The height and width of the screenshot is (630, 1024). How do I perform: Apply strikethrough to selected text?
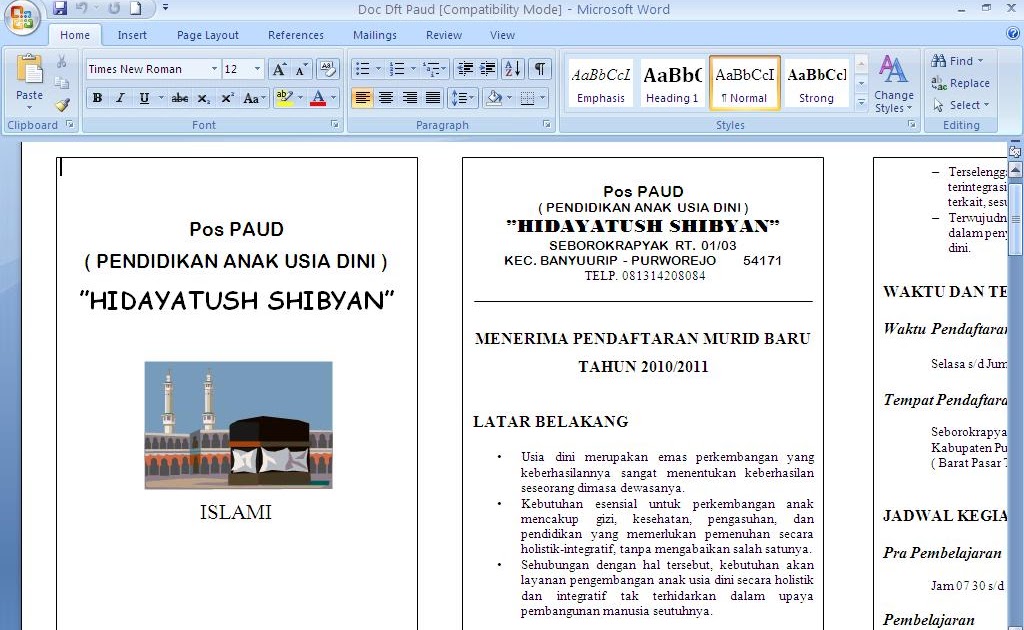tap(180, 98)
